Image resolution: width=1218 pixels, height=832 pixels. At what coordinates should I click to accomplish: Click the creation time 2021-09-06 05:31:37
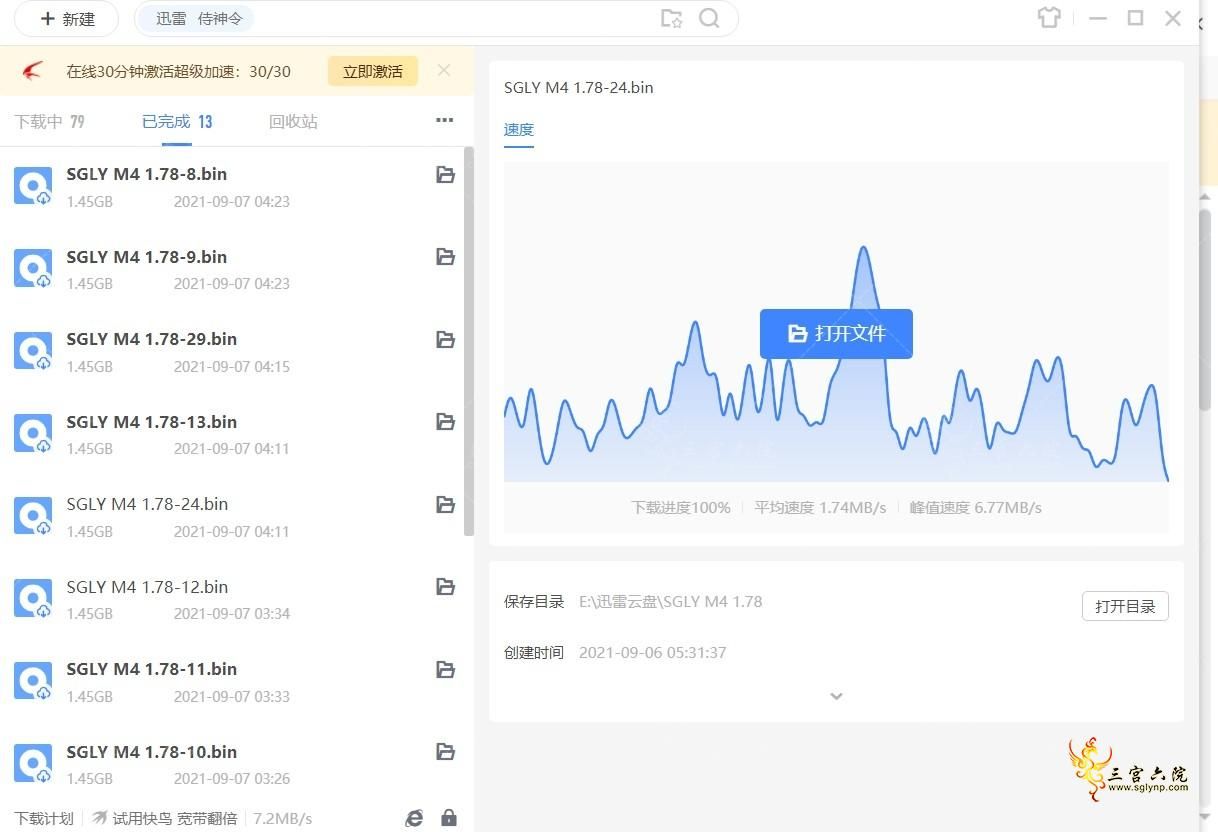[x=653, y=652]
